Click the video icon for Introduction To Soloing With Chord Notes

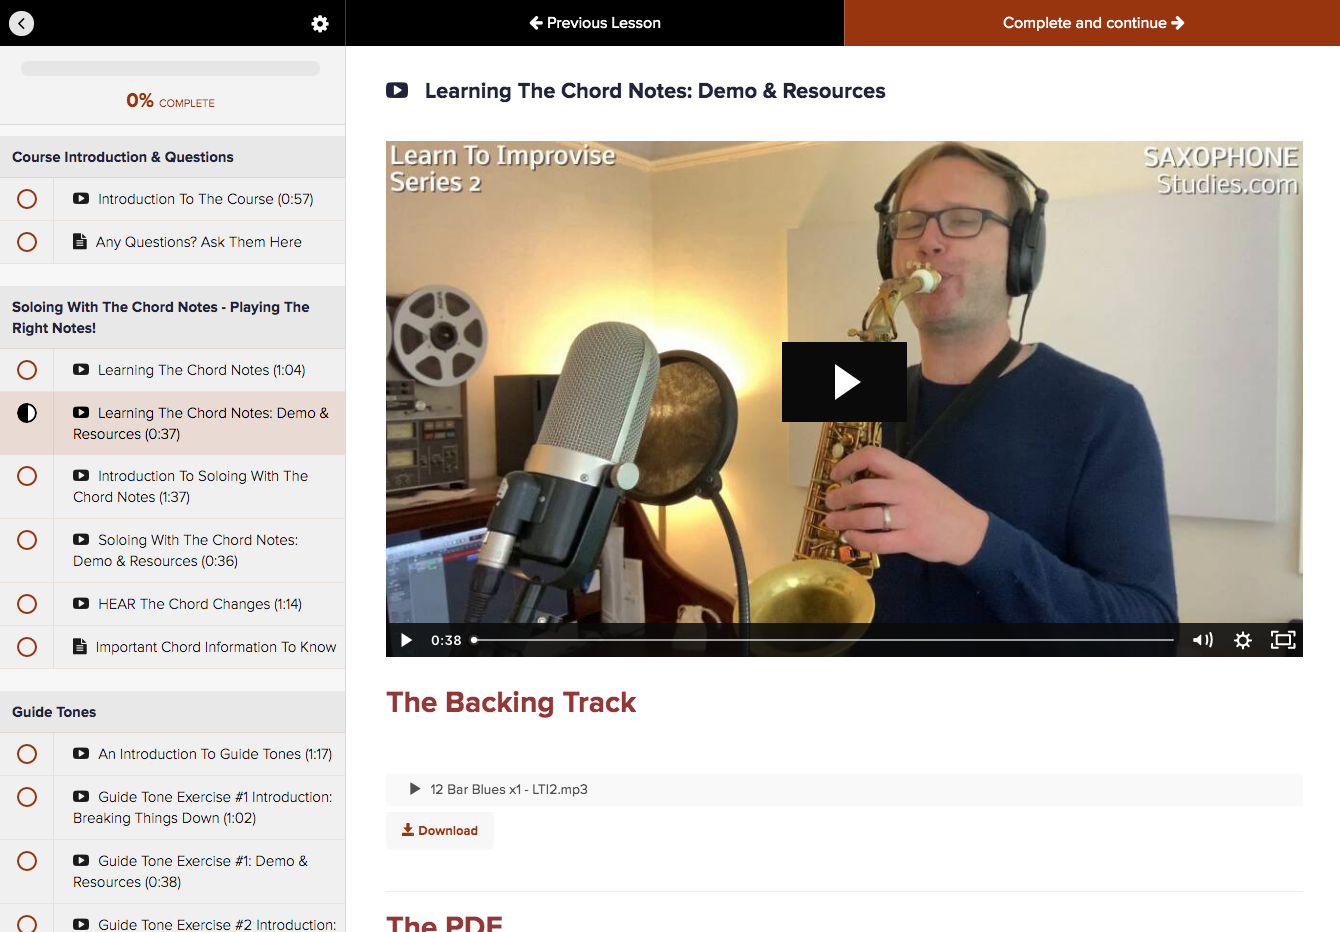click(81, 475)
